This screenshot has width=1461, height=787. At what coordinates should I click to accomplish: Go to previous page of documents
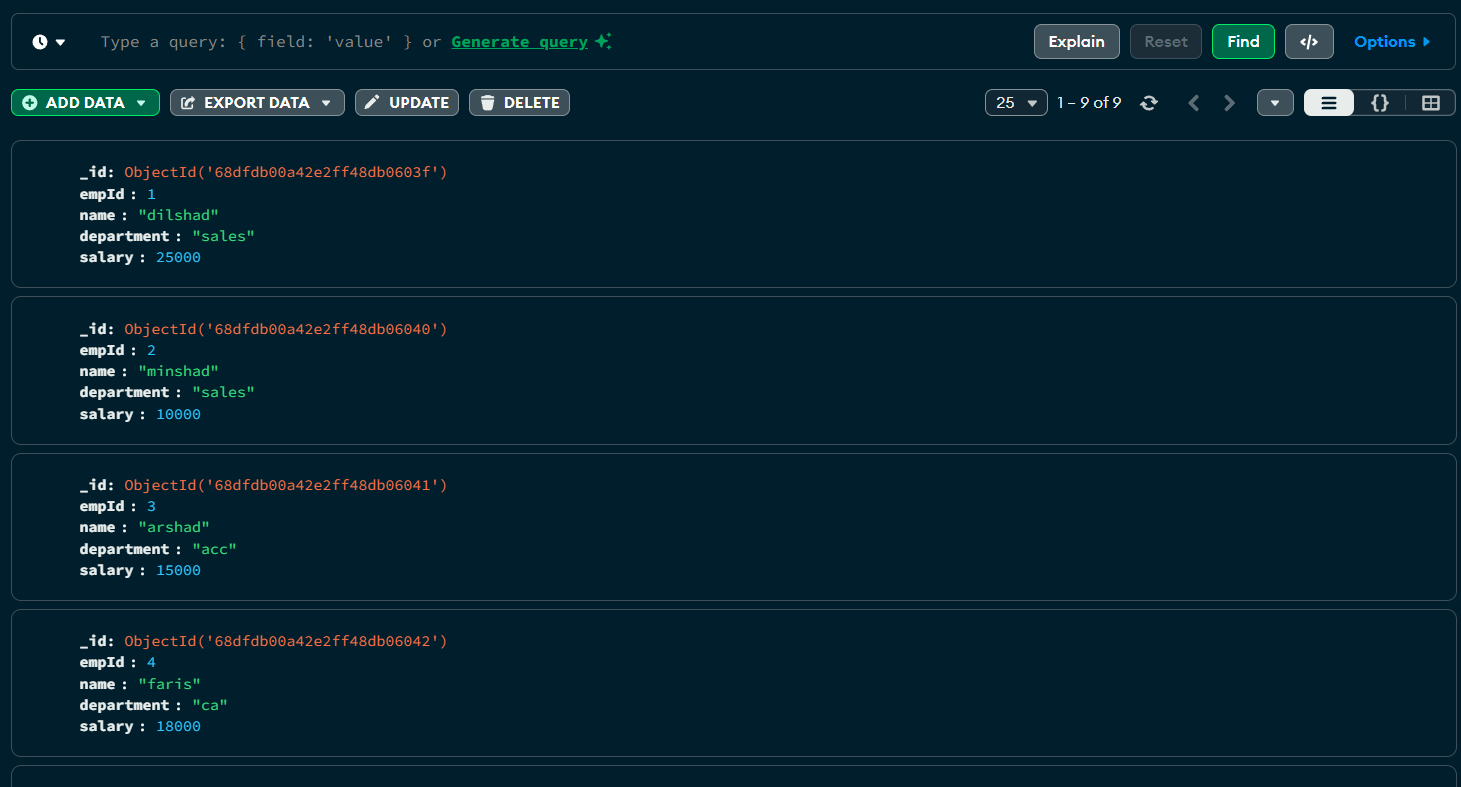(x=1193, y=102)
